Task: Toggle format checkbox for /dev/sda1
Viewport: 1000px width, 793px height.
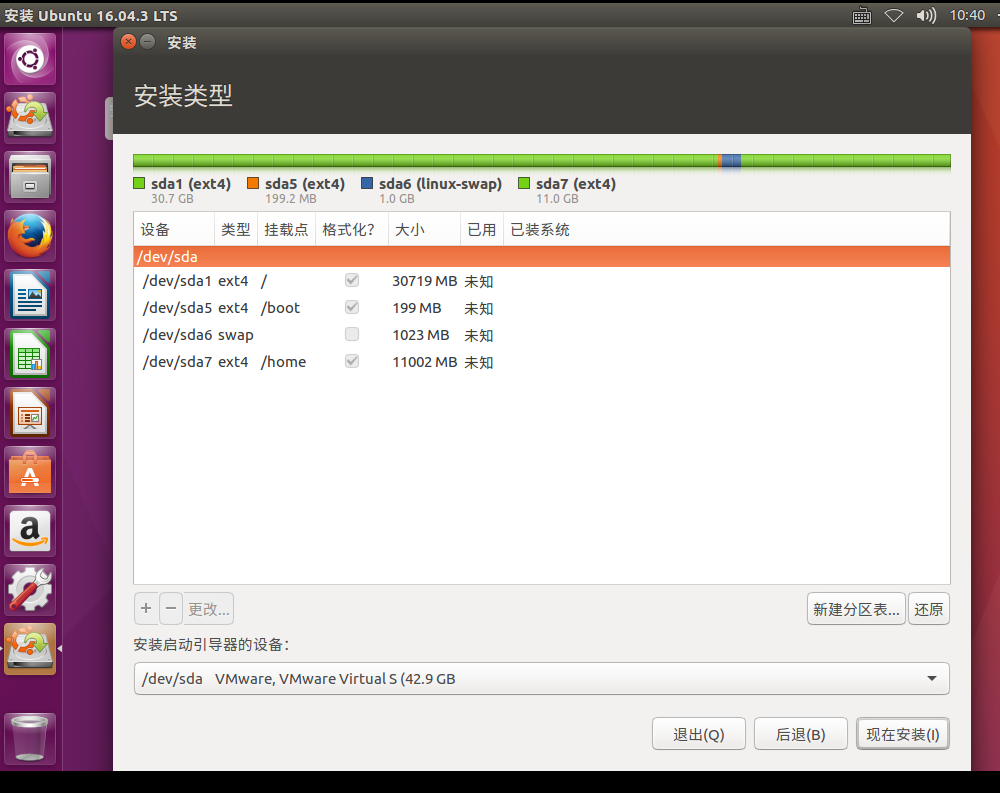Action: pyautogui.click(x=351, y=280)
